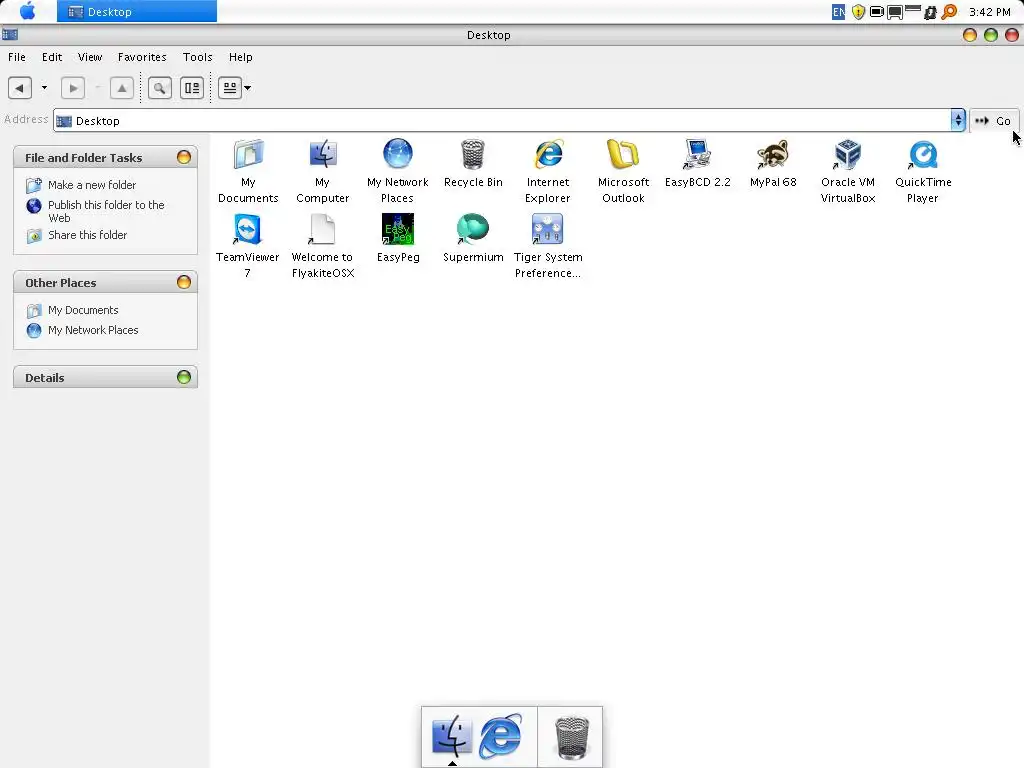Go to My Network Places in Other Places
Viewport: 1024px width, 768px height.
click(93, 330)
